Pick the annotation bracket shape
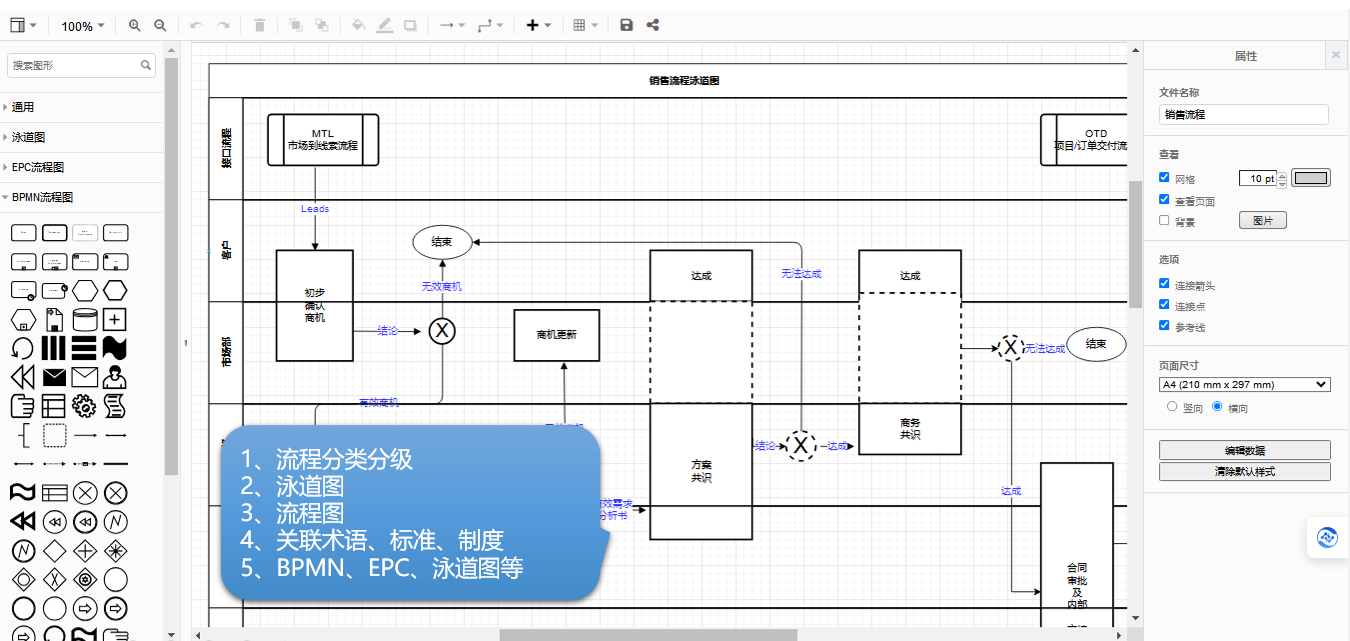Screen dimensions: 1350x641 (23, 435)
